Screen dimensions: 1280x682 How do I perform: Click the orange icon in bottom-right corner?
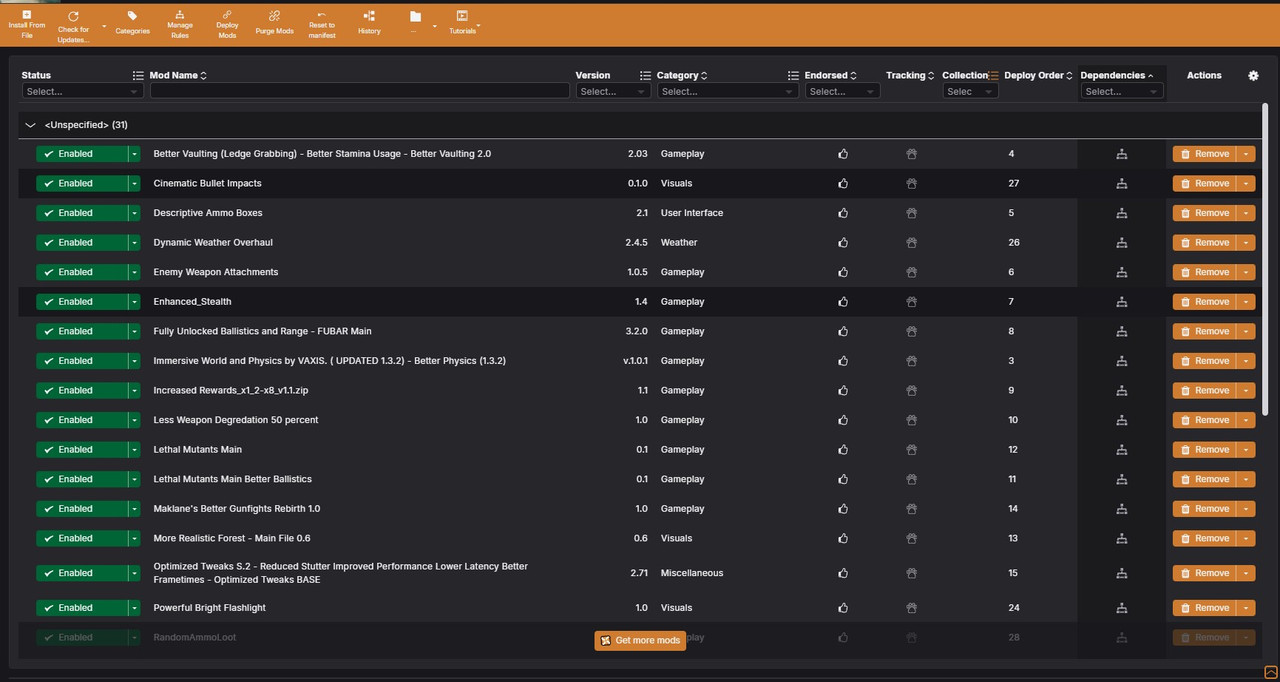(x=1270, y=671)
